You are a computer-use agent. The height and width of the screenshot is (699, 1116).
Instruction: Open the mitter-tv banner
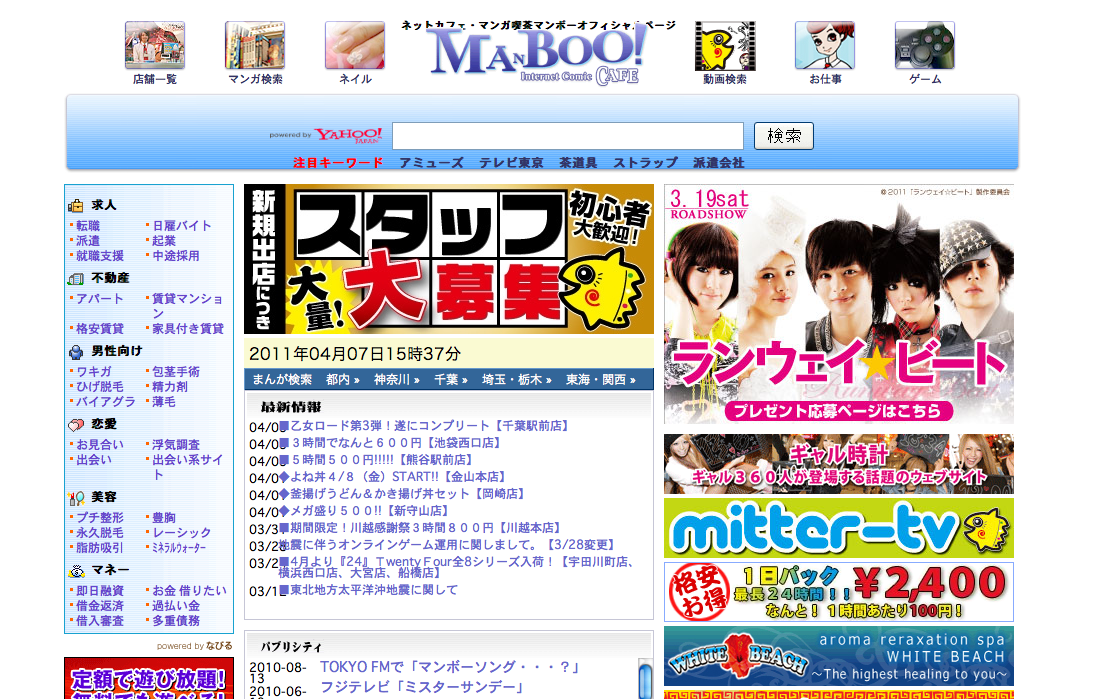[x=838, y=528]
